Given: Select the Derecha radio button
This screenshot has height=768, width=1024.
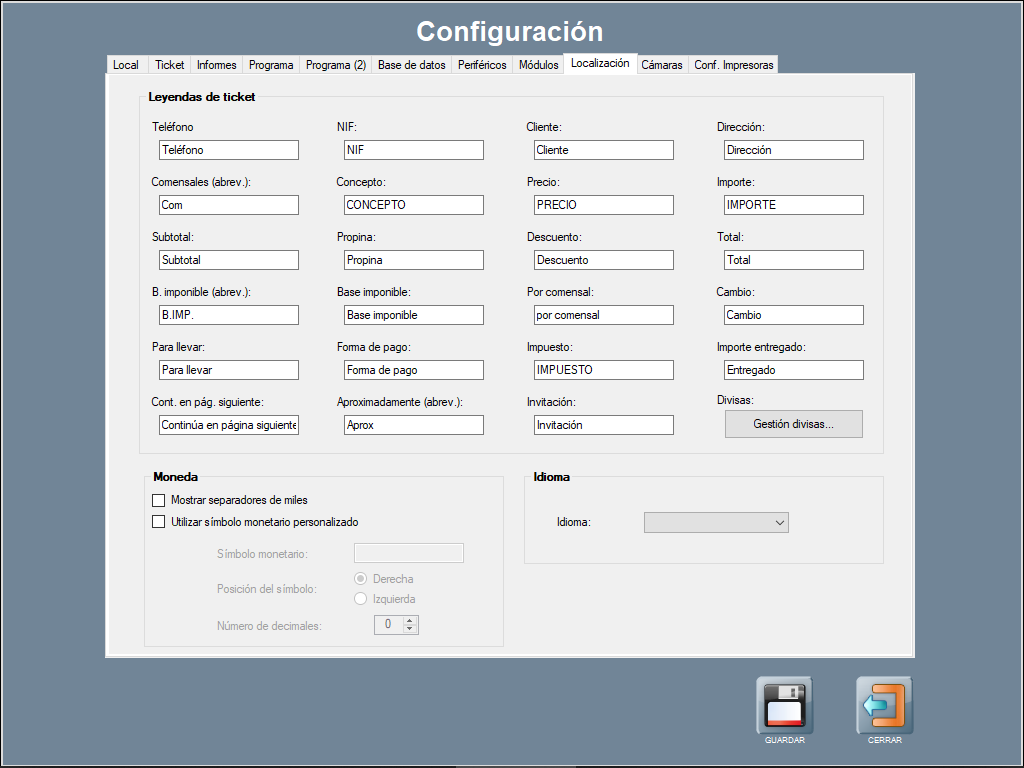Looking at the screenshot, I should tap(361, 579).
